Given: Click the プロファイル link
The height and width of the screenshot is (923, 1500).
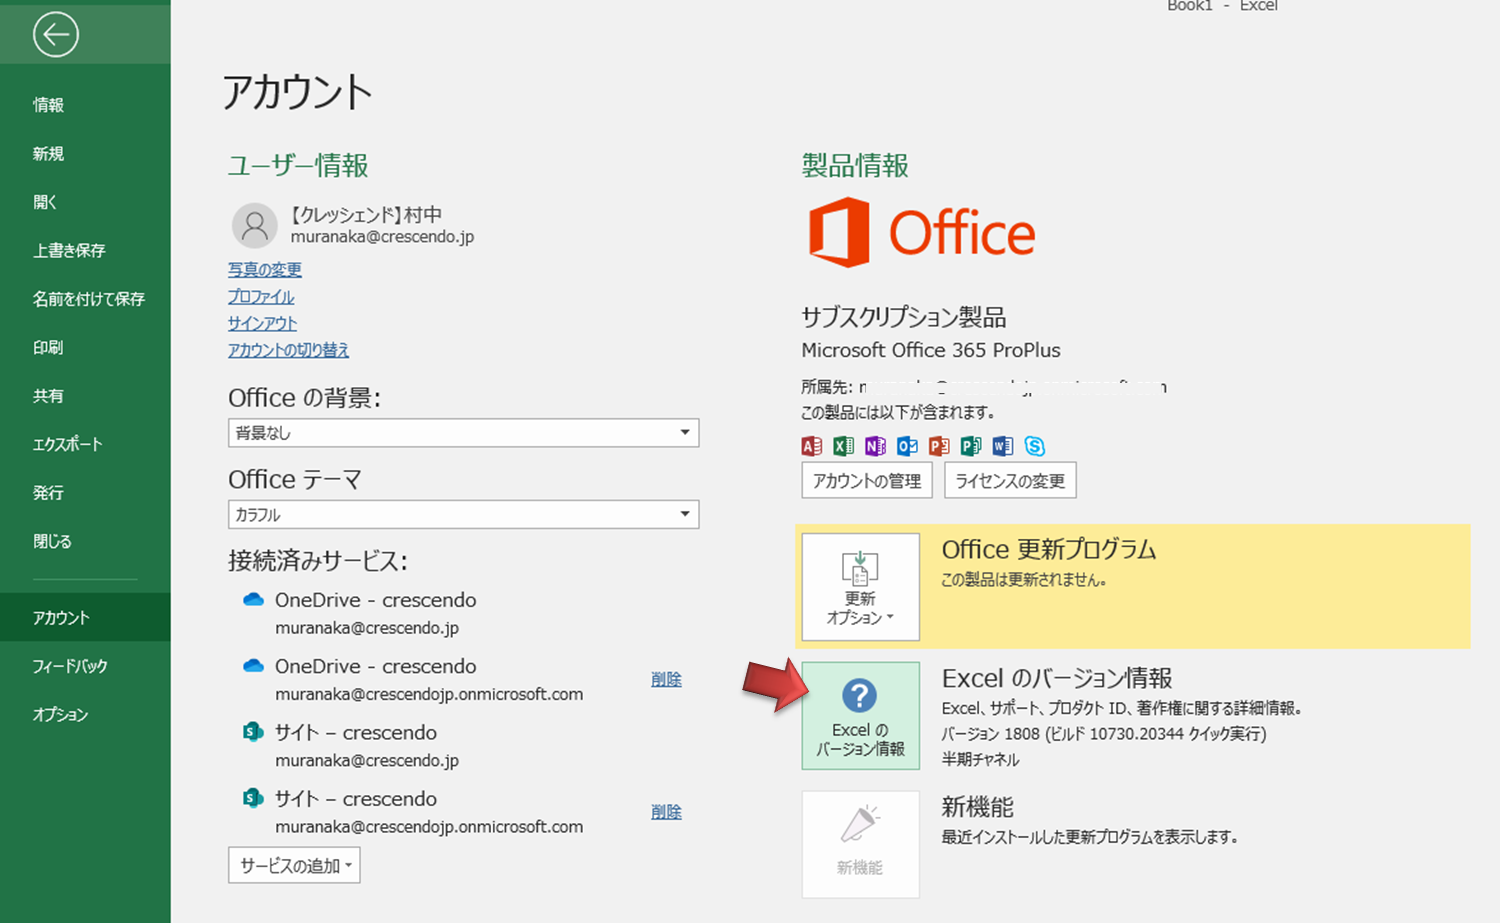Looking at the screenshot, I should 261,297.
